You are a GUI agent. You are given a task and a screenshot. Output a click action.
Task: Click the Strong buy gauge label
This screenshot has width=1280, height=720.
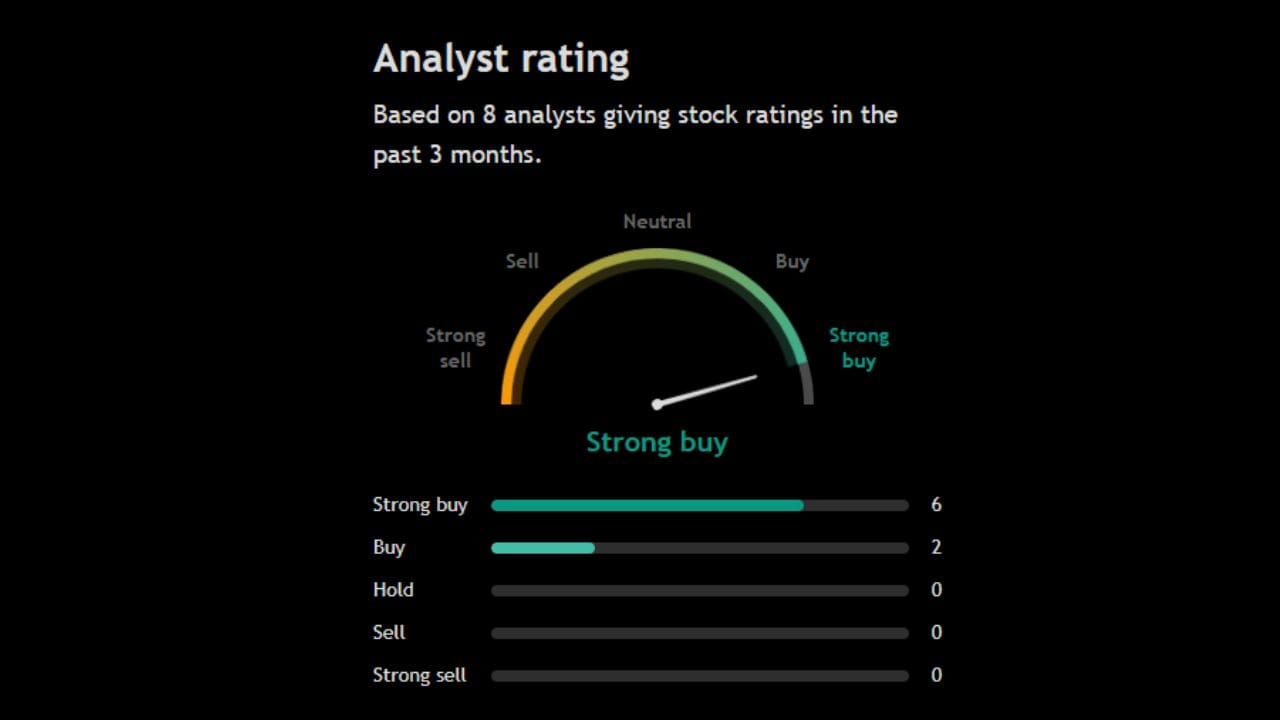point(858,348)
